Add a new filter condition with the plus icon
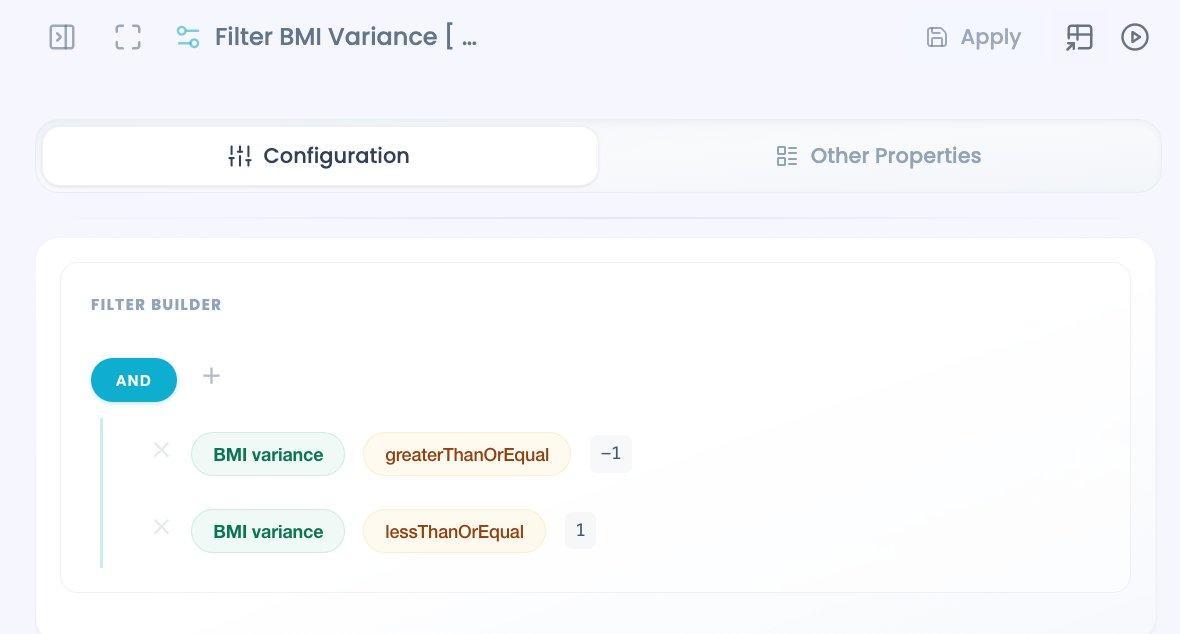 tap(211, 376)
